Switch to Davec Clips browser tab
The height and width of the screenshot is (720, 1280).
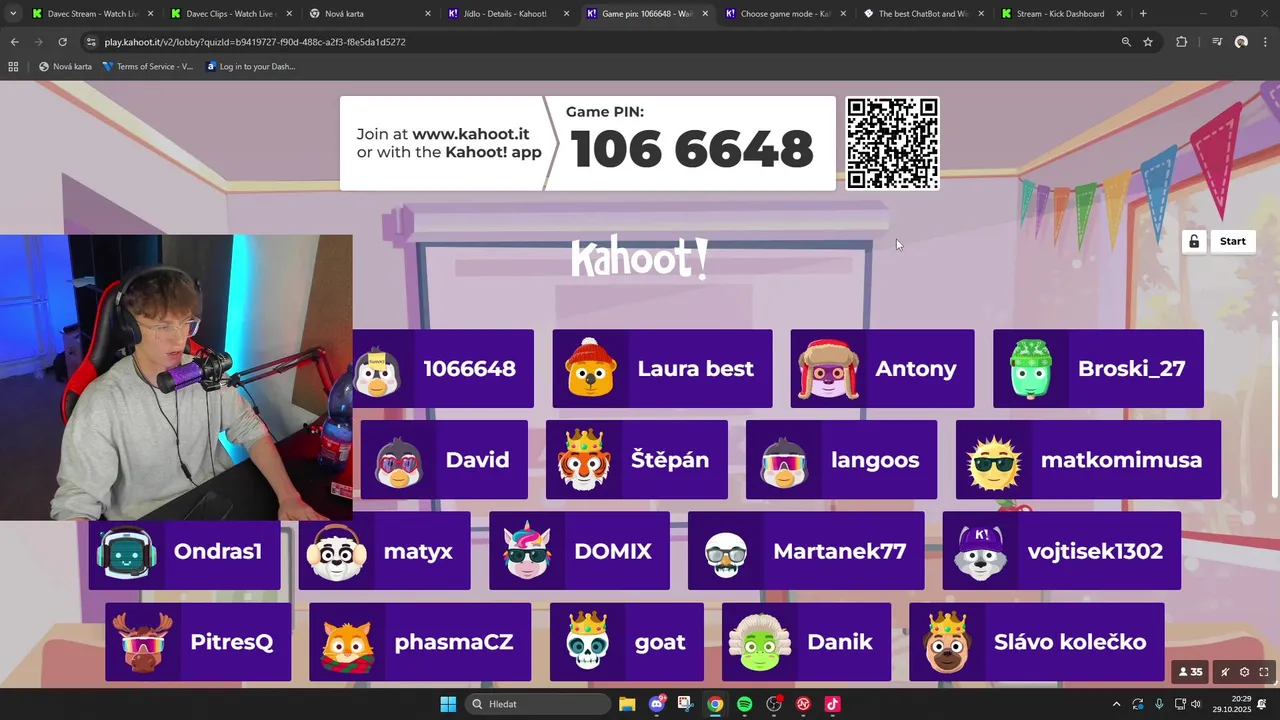pos(230,14)
